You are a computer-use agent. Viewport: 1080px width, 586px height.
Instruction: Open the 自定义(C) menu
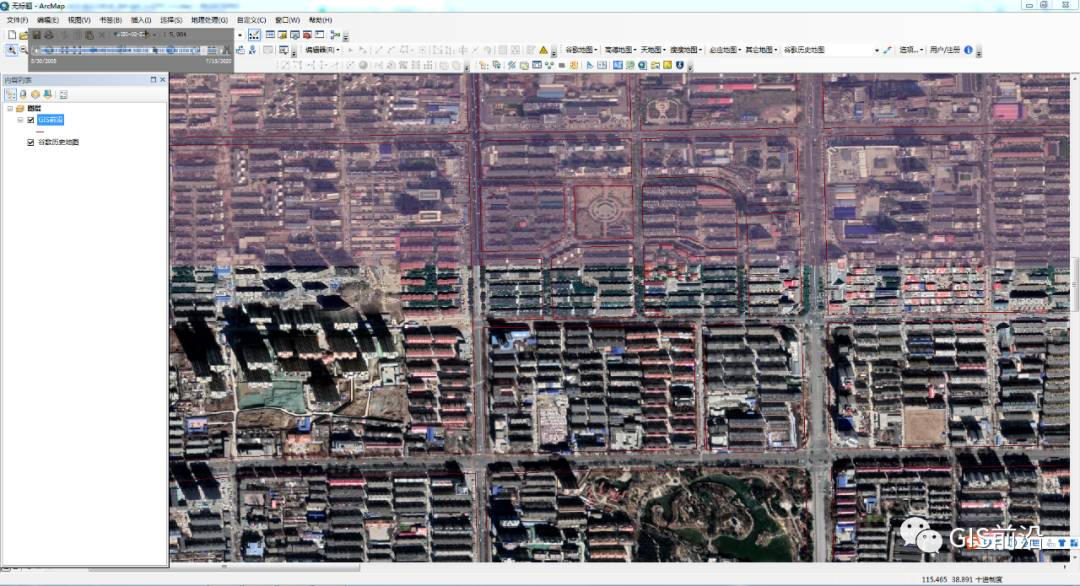coord(251,20)
